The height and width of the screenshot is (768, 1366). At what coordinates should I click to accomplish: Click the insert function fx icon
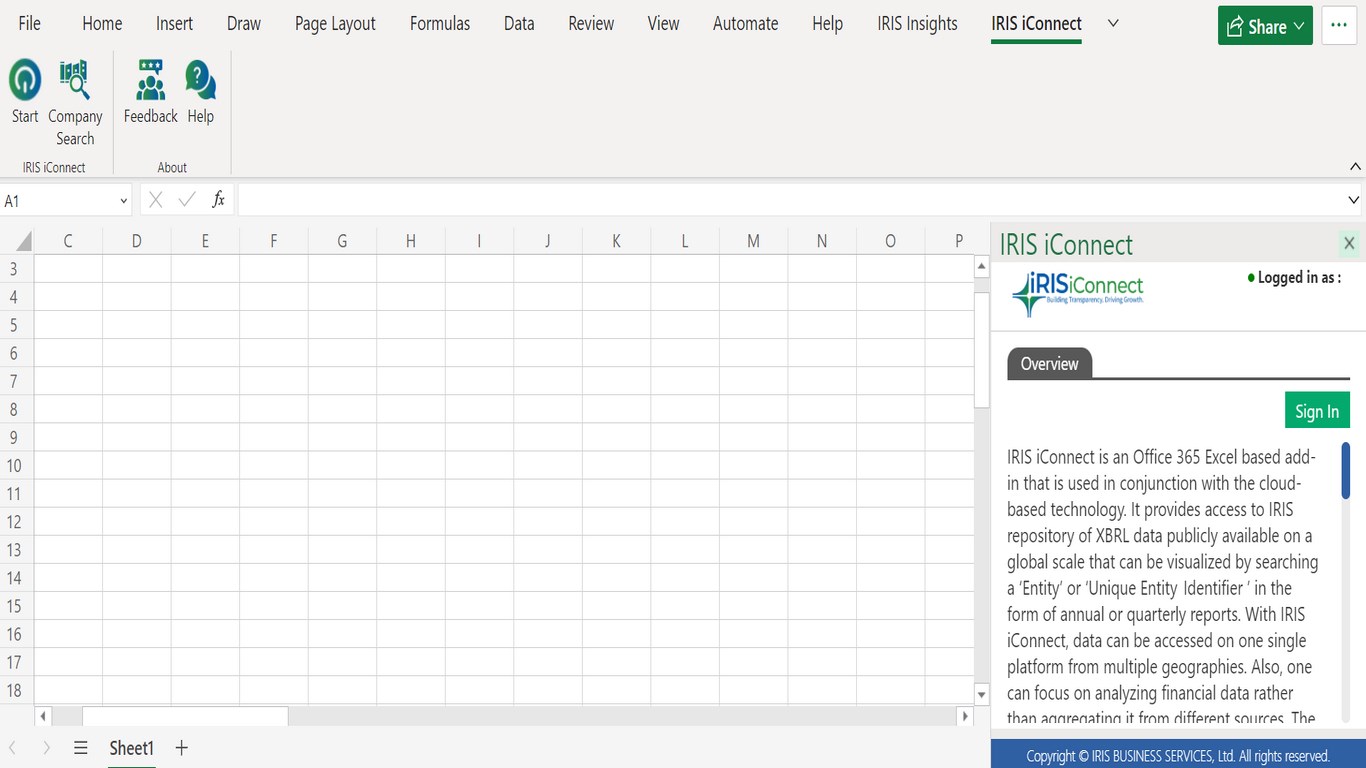click(x=218, y=200)
